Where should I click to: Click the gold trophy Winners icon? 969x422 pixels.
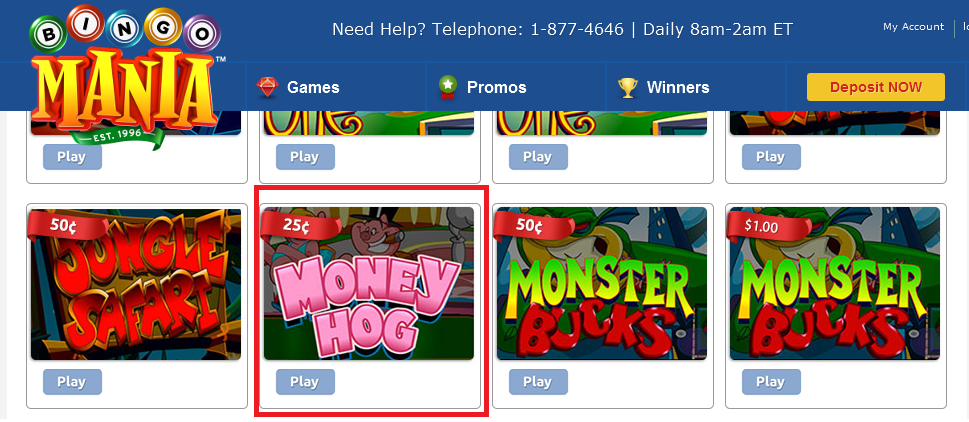coord(627,88)
